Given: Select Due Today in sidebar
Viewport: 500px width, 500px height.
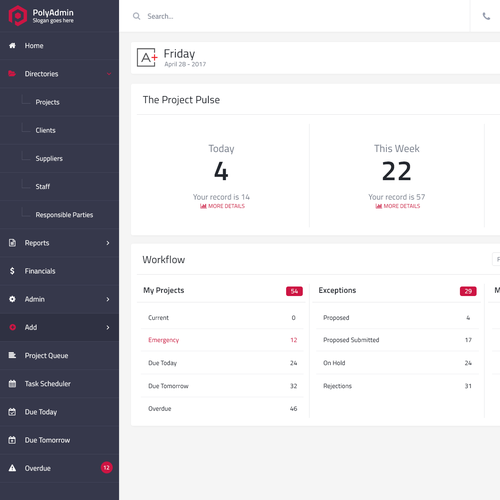Looking at the screenshot, I should pos(59,412).
